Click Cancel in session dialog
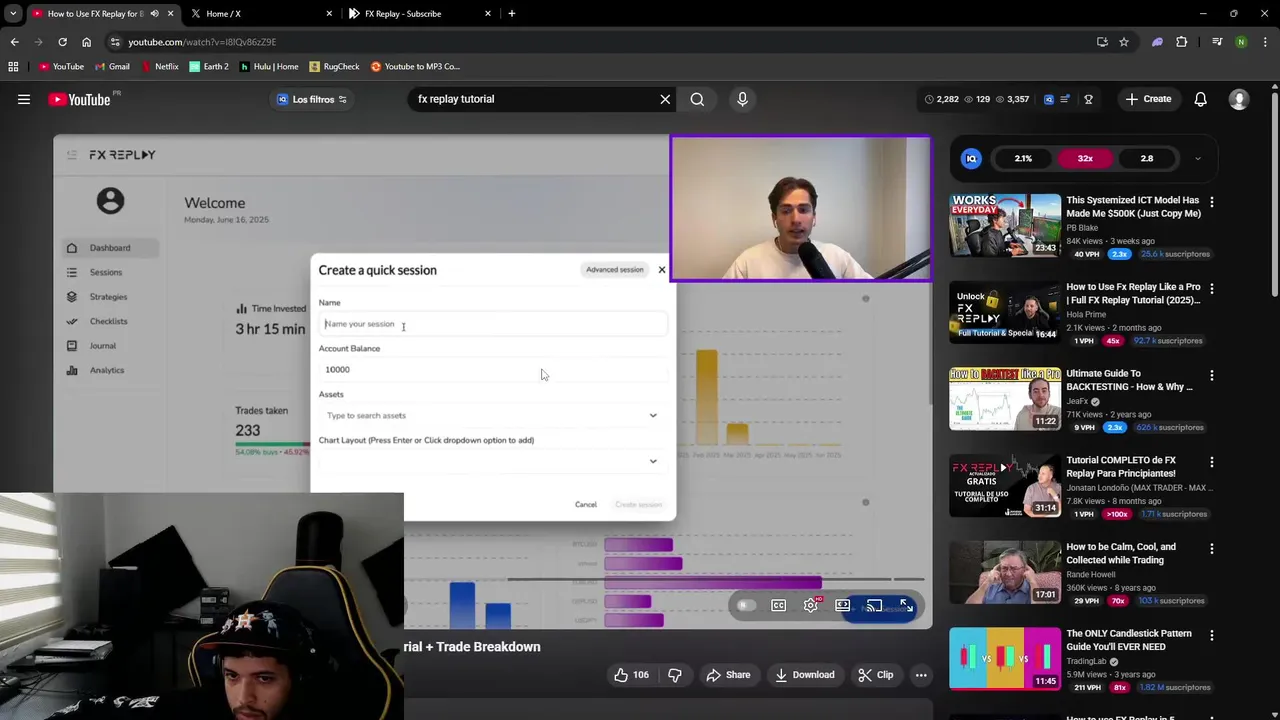 pos(586,504)
